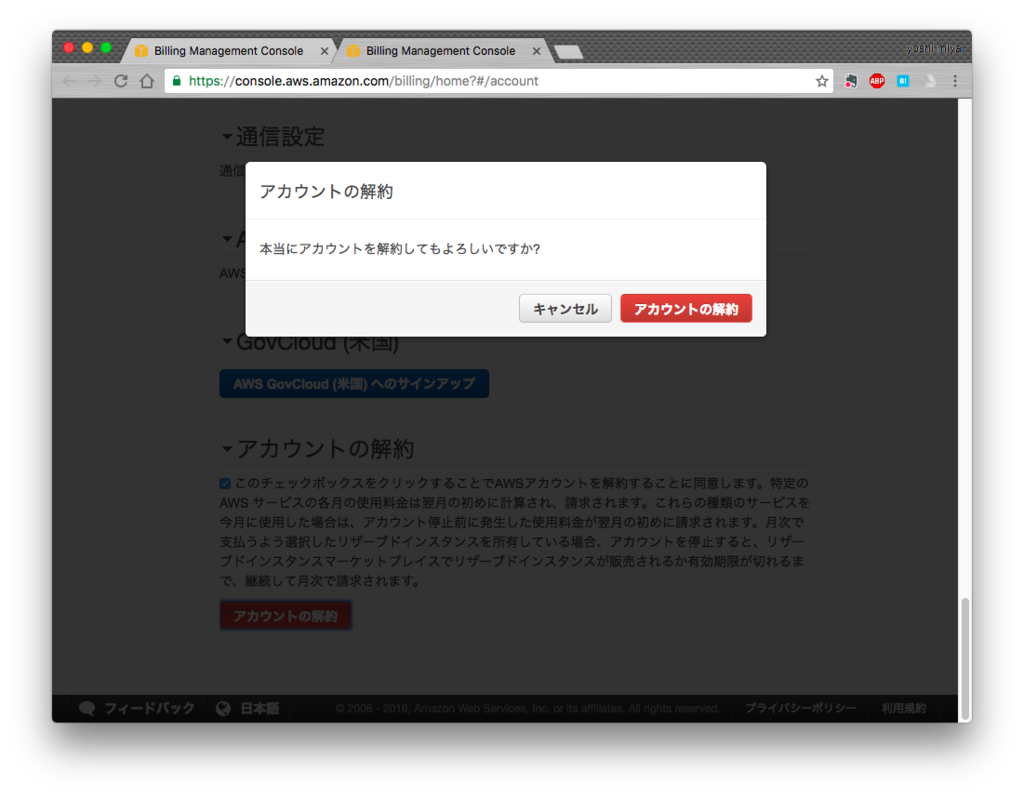Image resolution: width=1024 pixels, height=797 pixels.
Task: Close the second Billing Management Console tab
Action: pyautogui.click(x=536, y=51)
